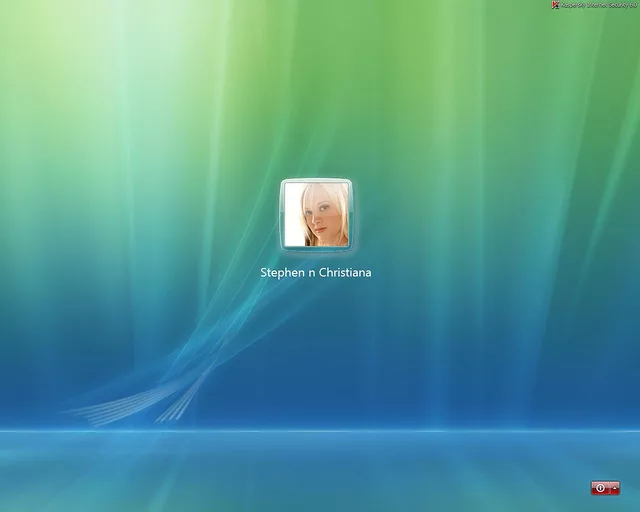Screen dimensions: 640x512
Task: Click the Stephen n Christiana user name
Action: pyautogui.click(x=316, y=272)
